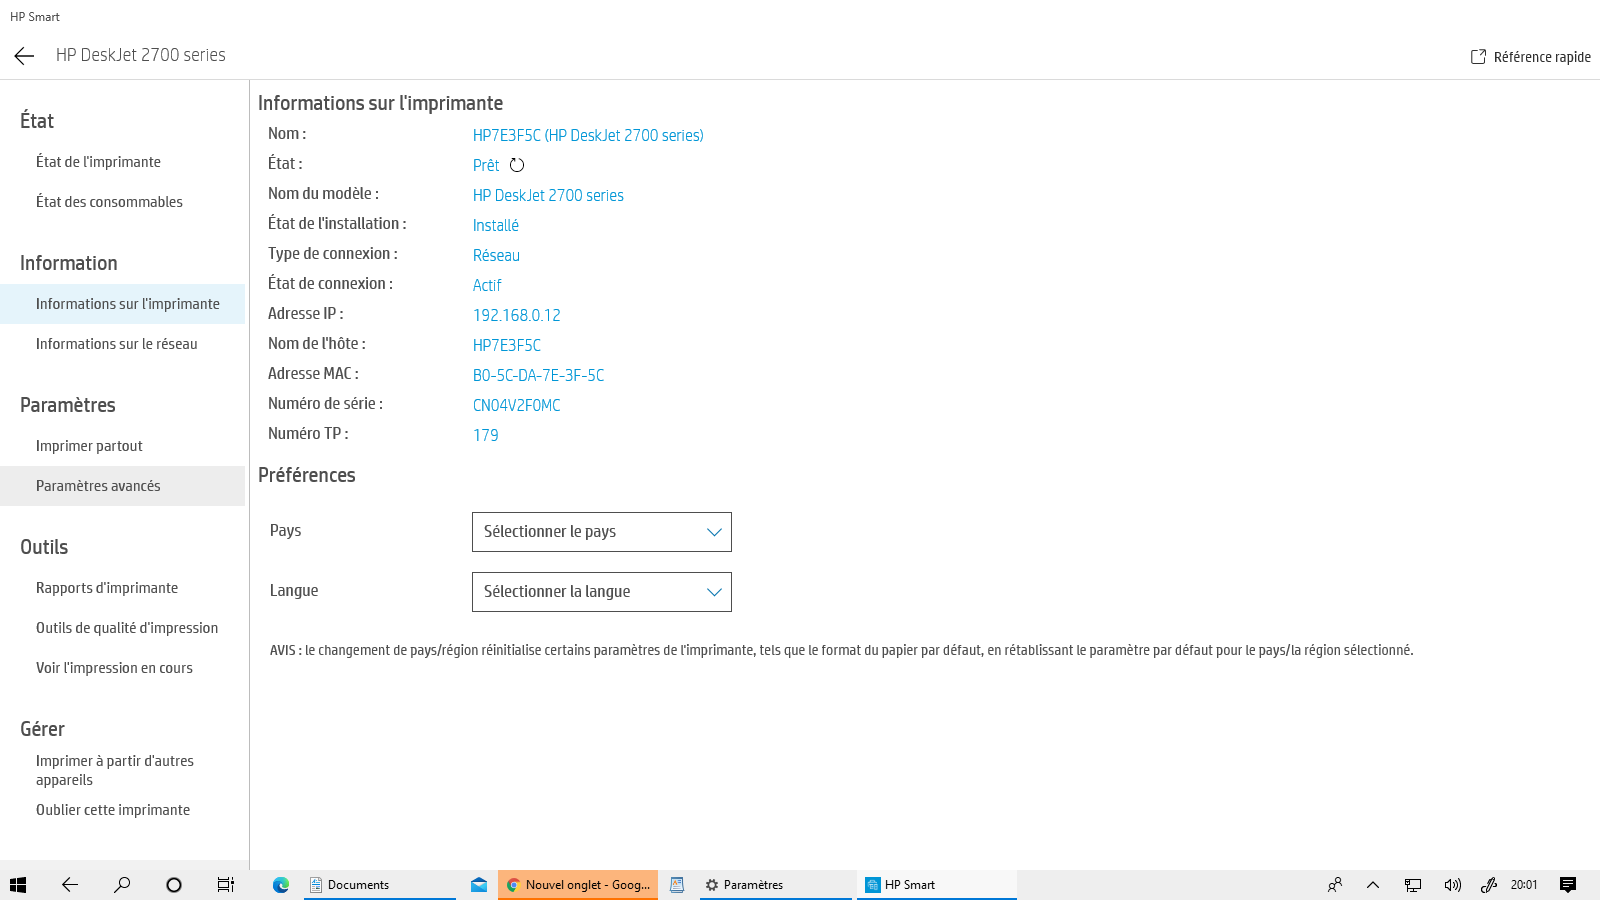Go back with the arrow icon

pyautogui.click(x=24, y=56)
